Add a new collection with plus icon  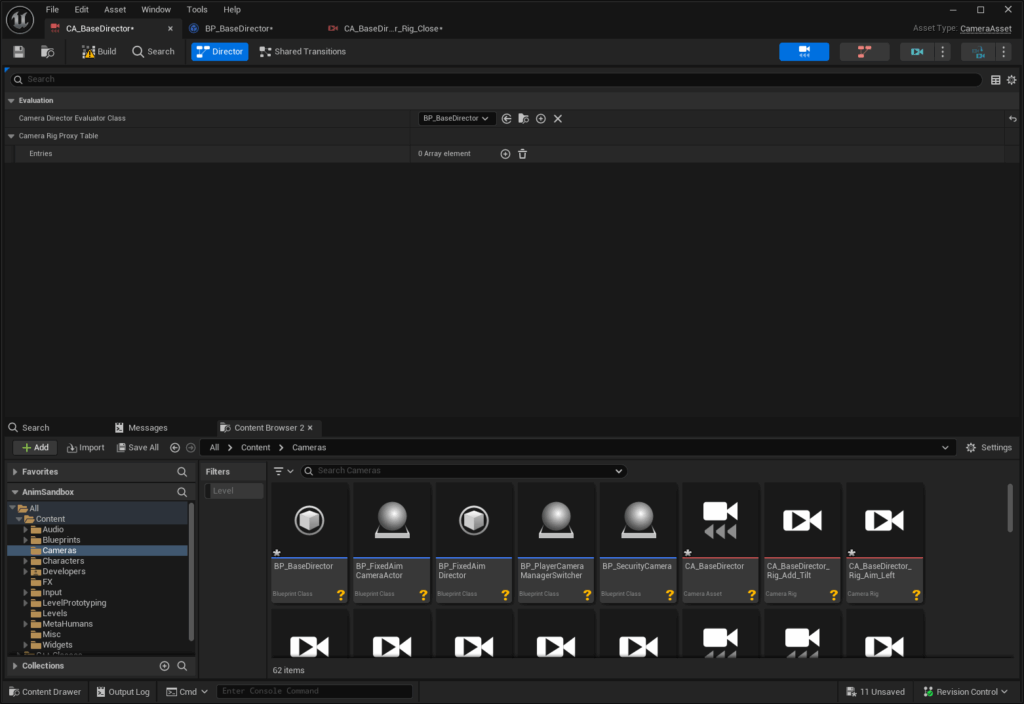164,666
